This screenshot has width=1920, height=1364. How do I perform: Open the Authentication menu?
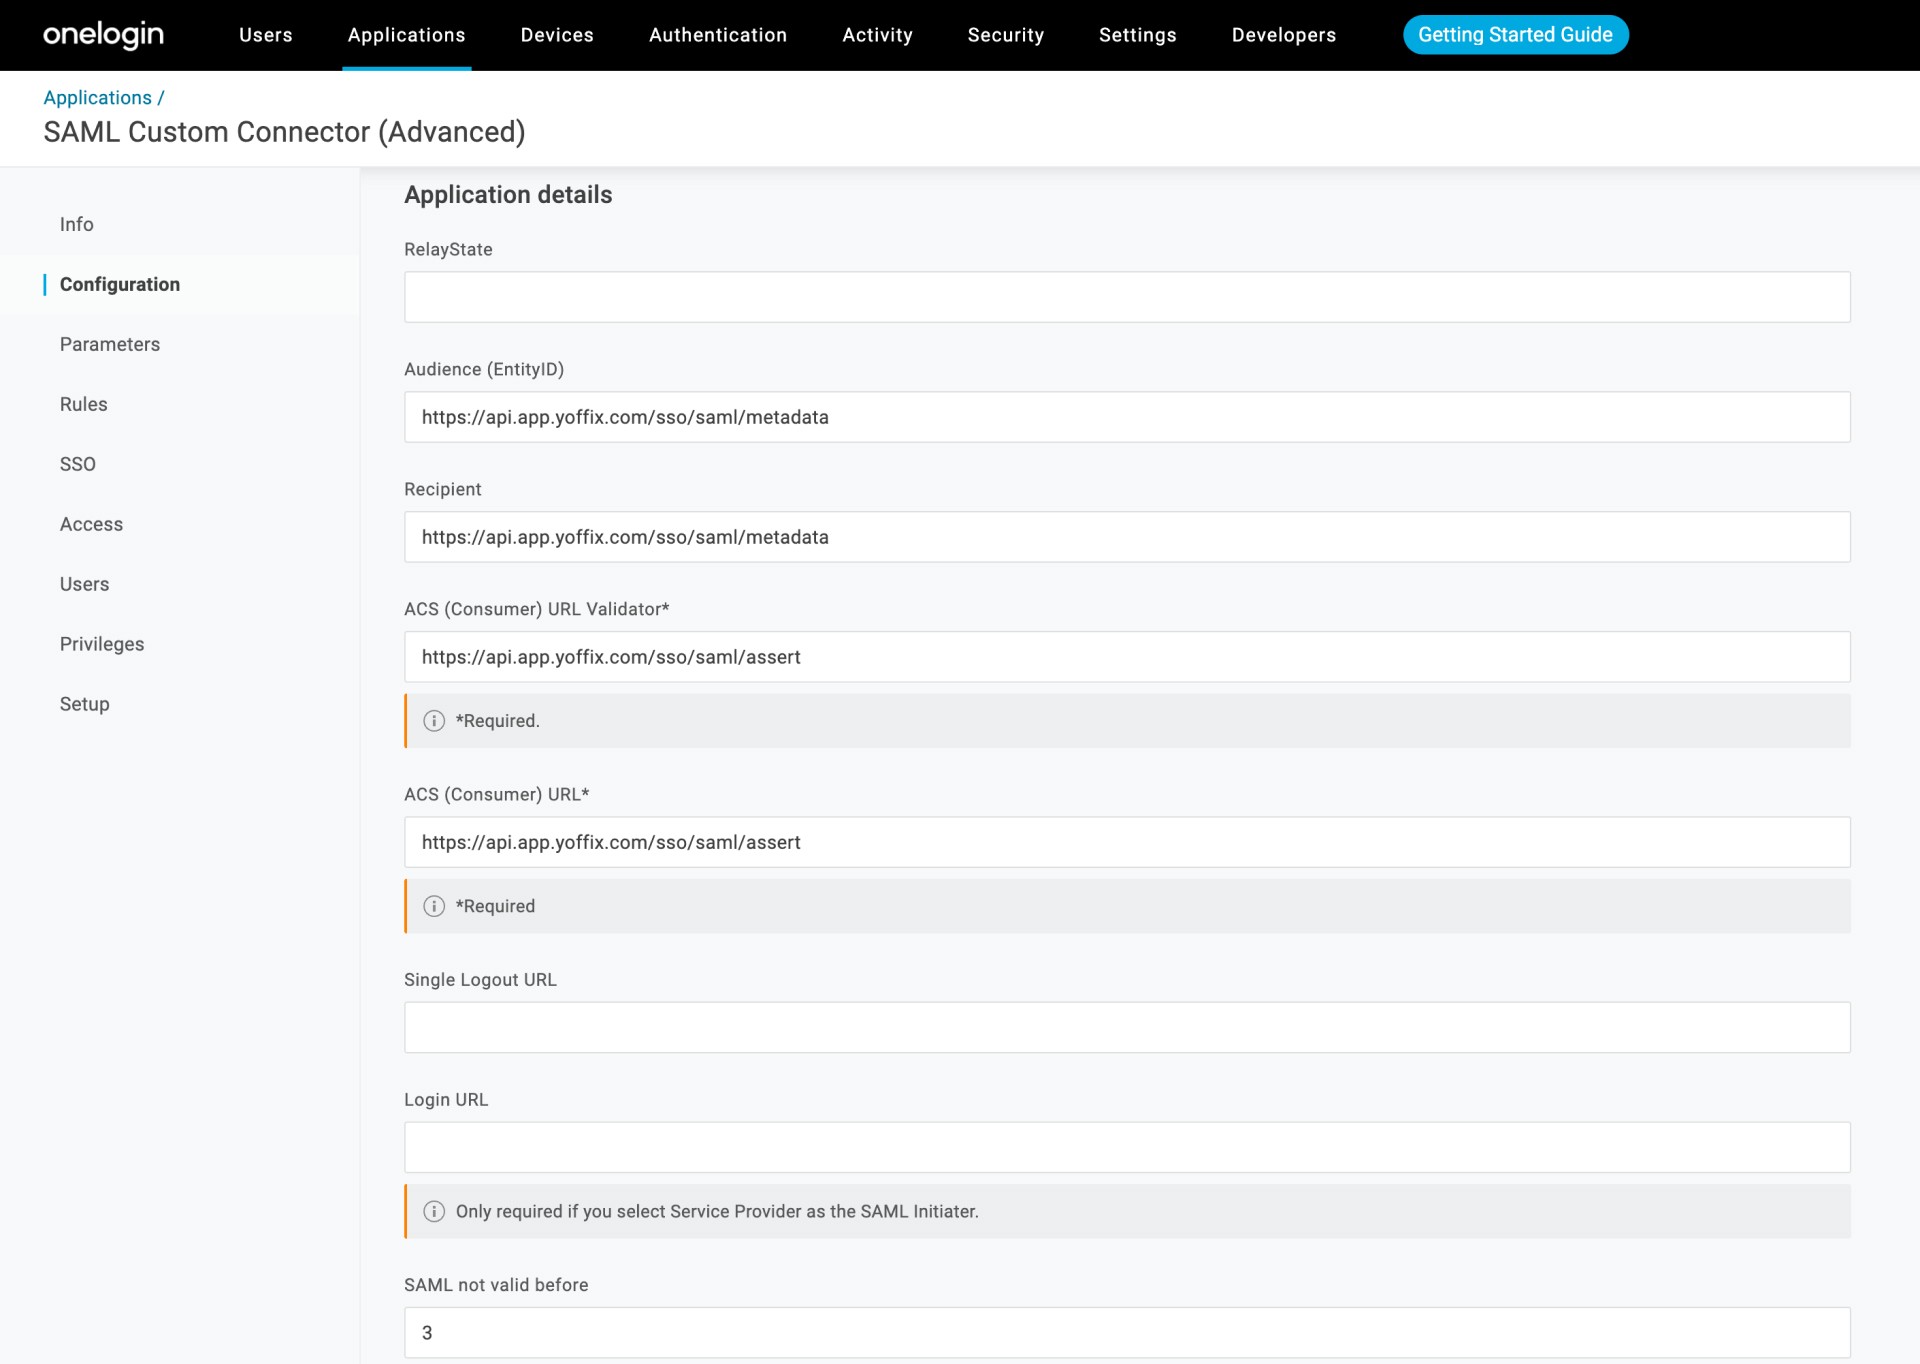(717, 35)
